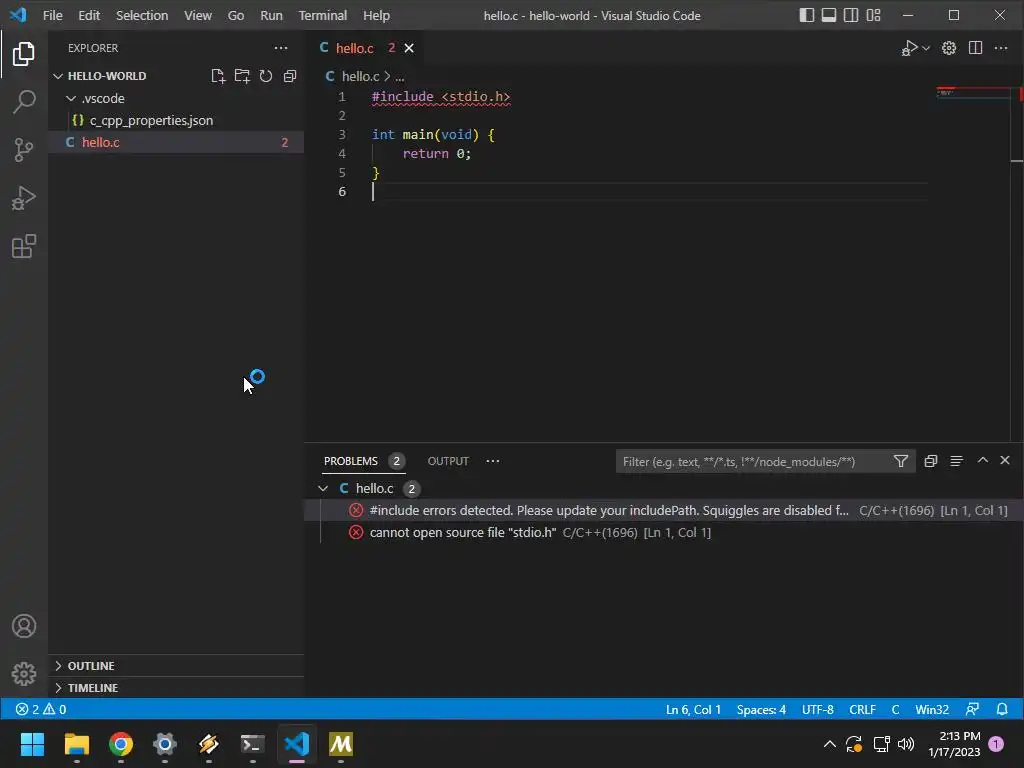This screenshot has width=1024, height=768.
Task: Open the View menu
Action: click(198, 15)
